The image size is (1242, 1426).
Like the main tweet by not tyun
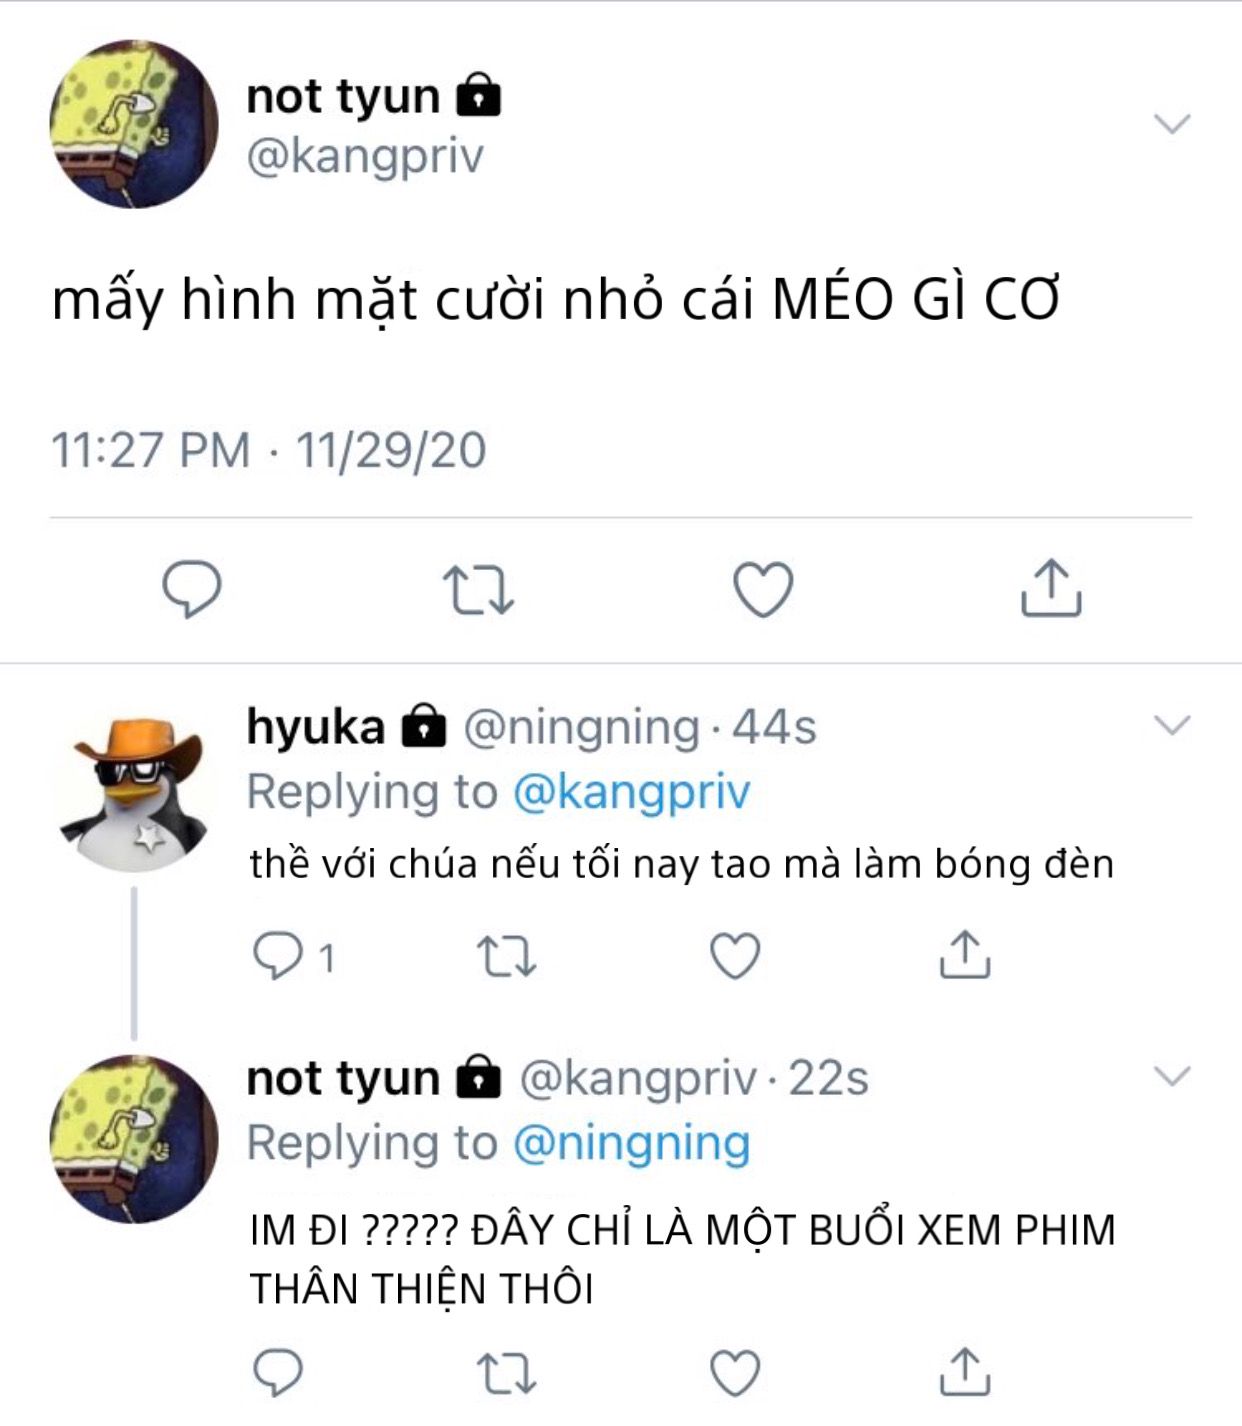coord(763,589)
